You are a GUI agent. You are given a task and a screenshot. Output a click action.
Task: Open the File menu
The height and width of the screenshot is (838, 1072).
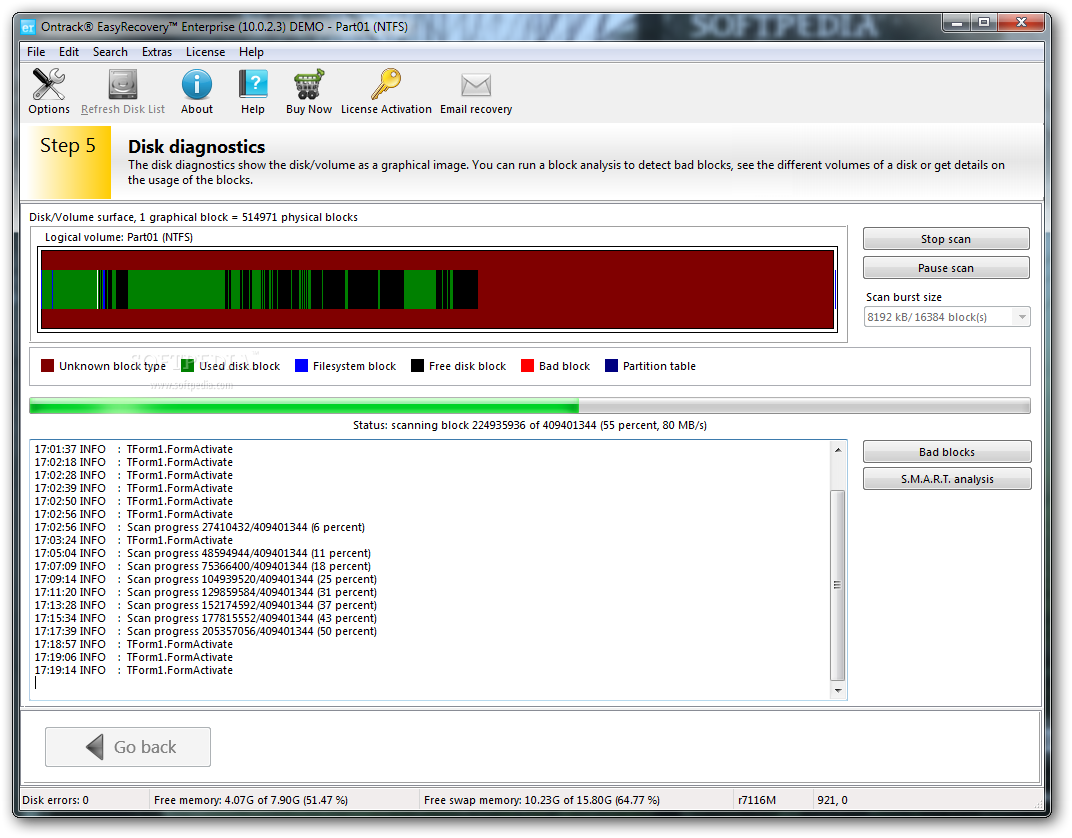tap(36, 52)
